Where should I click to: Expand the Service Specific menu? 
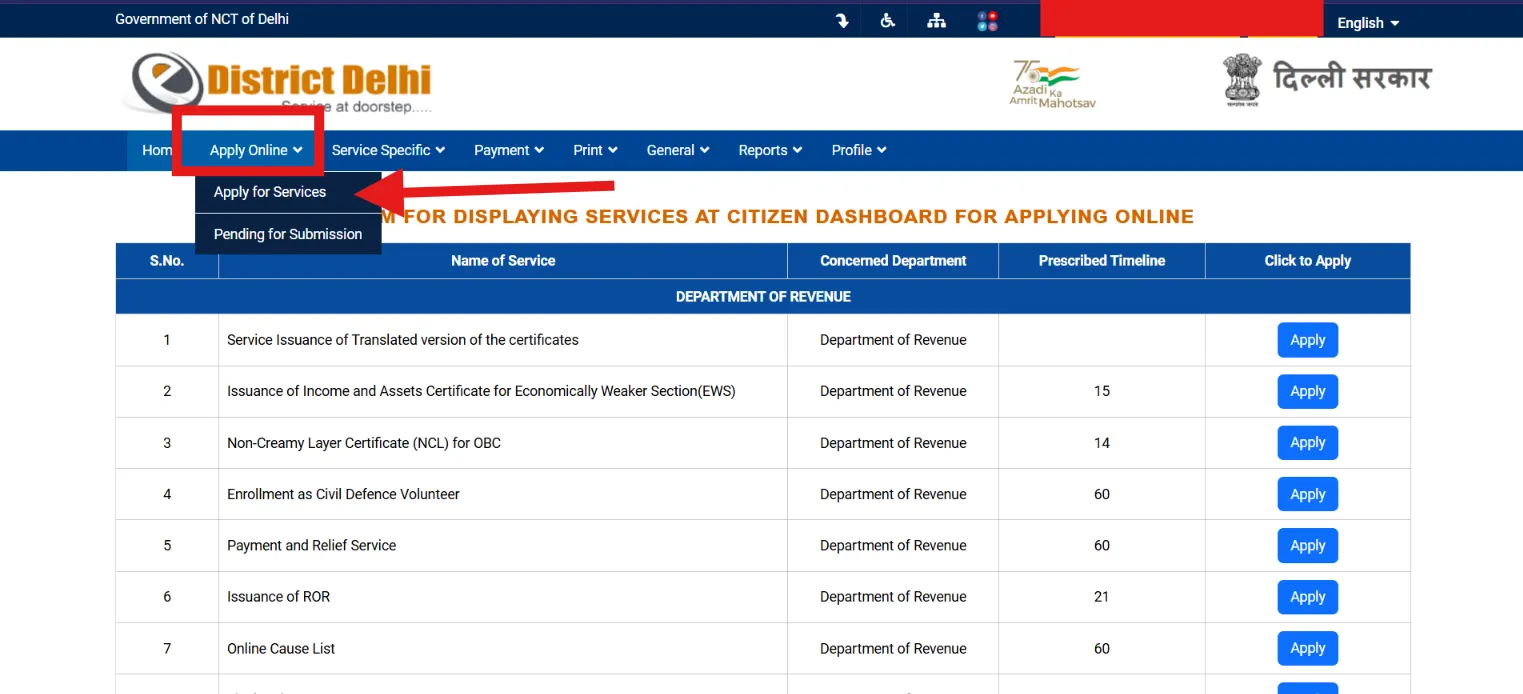pyautogui.click(x=388, y=150)
